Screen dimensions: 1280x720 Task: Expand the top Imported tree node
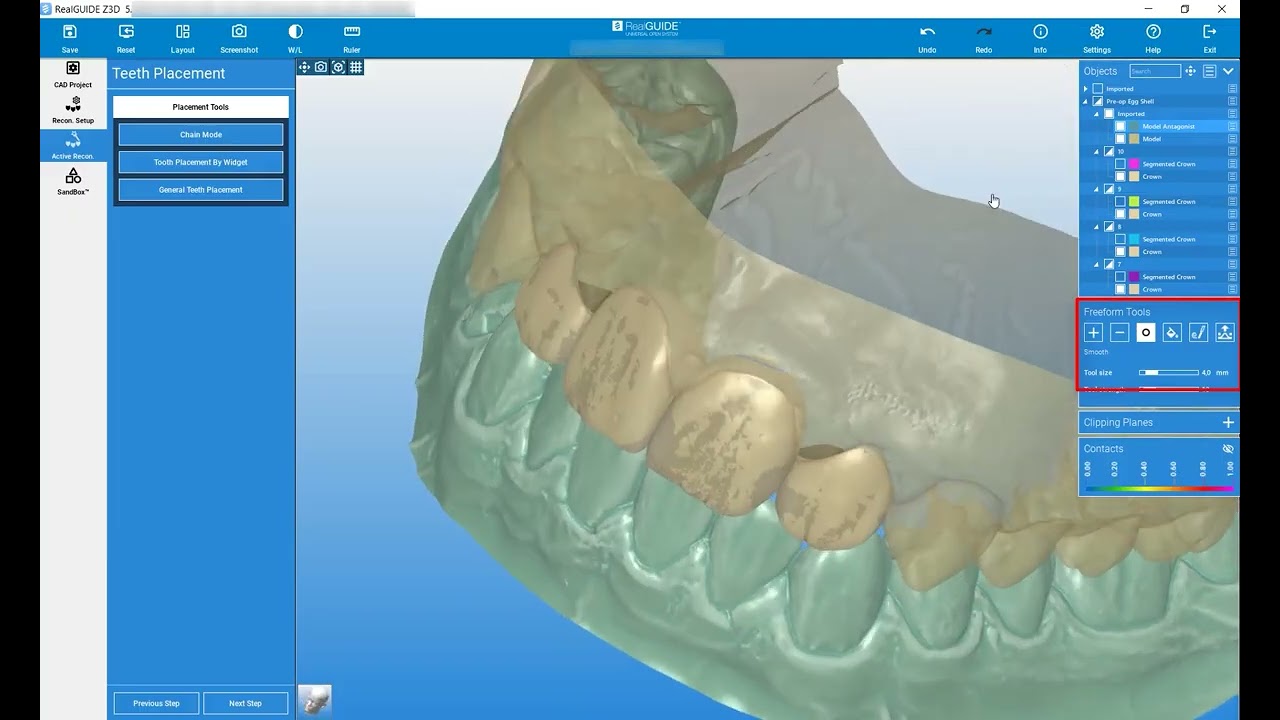(1085, 89)
